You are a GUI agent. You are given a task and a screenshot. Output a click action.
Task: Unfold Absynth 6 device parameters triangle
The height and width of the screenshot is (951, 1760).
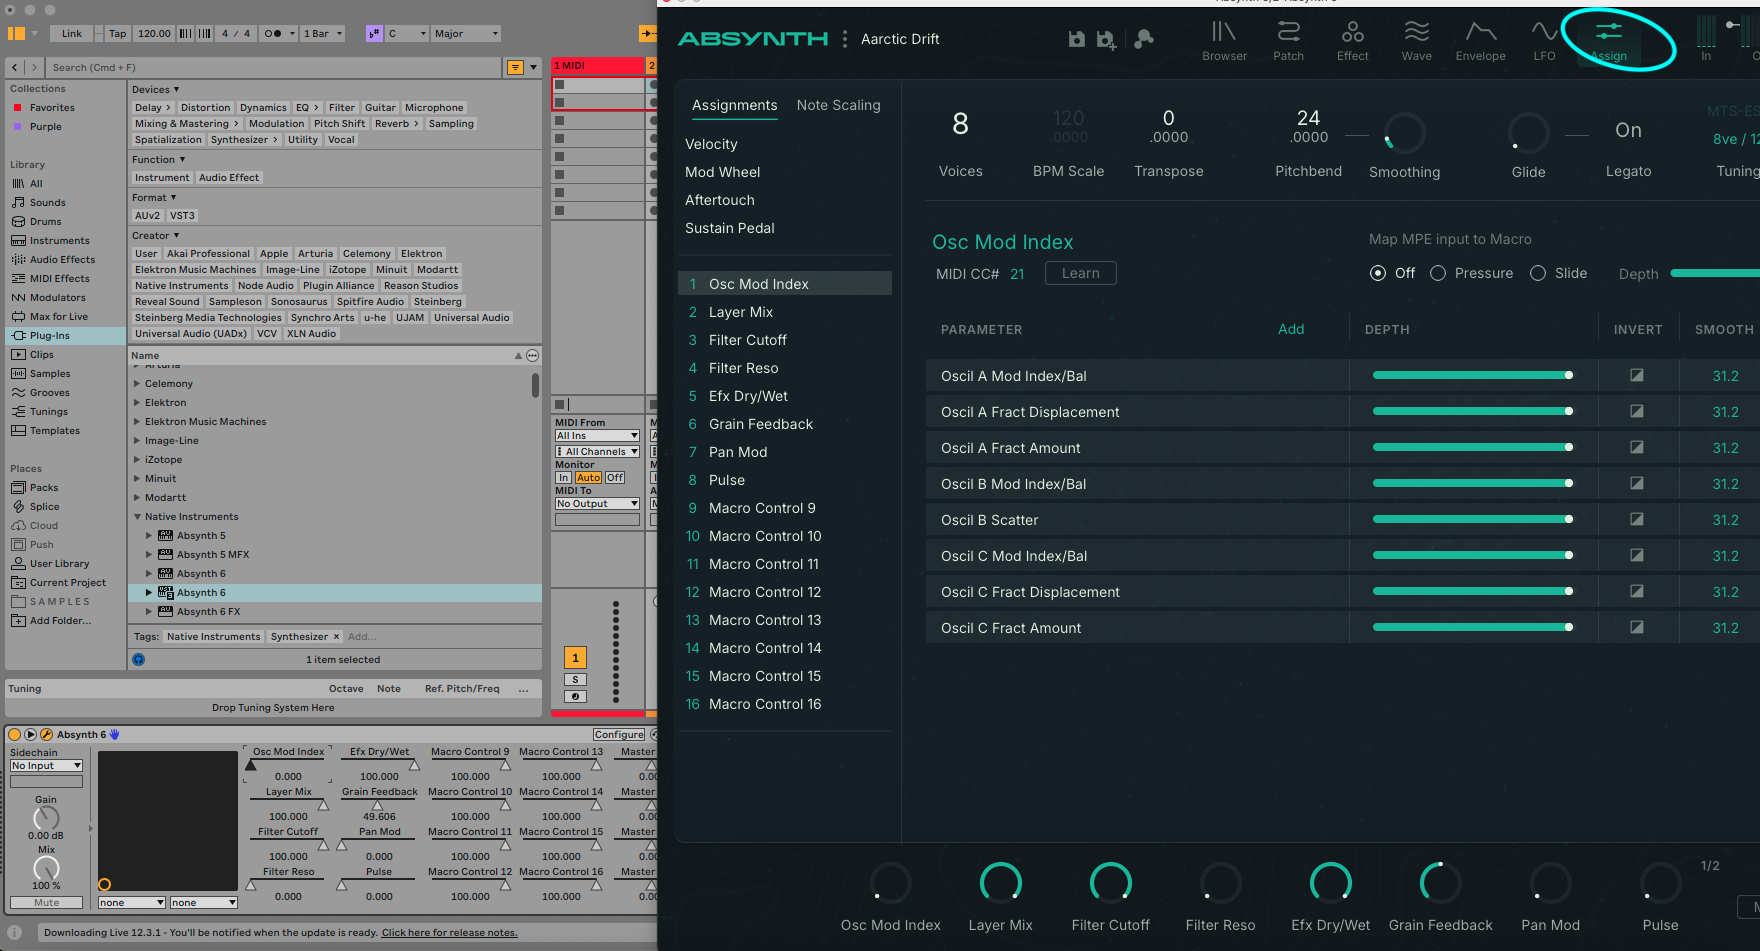coord(30,734)
